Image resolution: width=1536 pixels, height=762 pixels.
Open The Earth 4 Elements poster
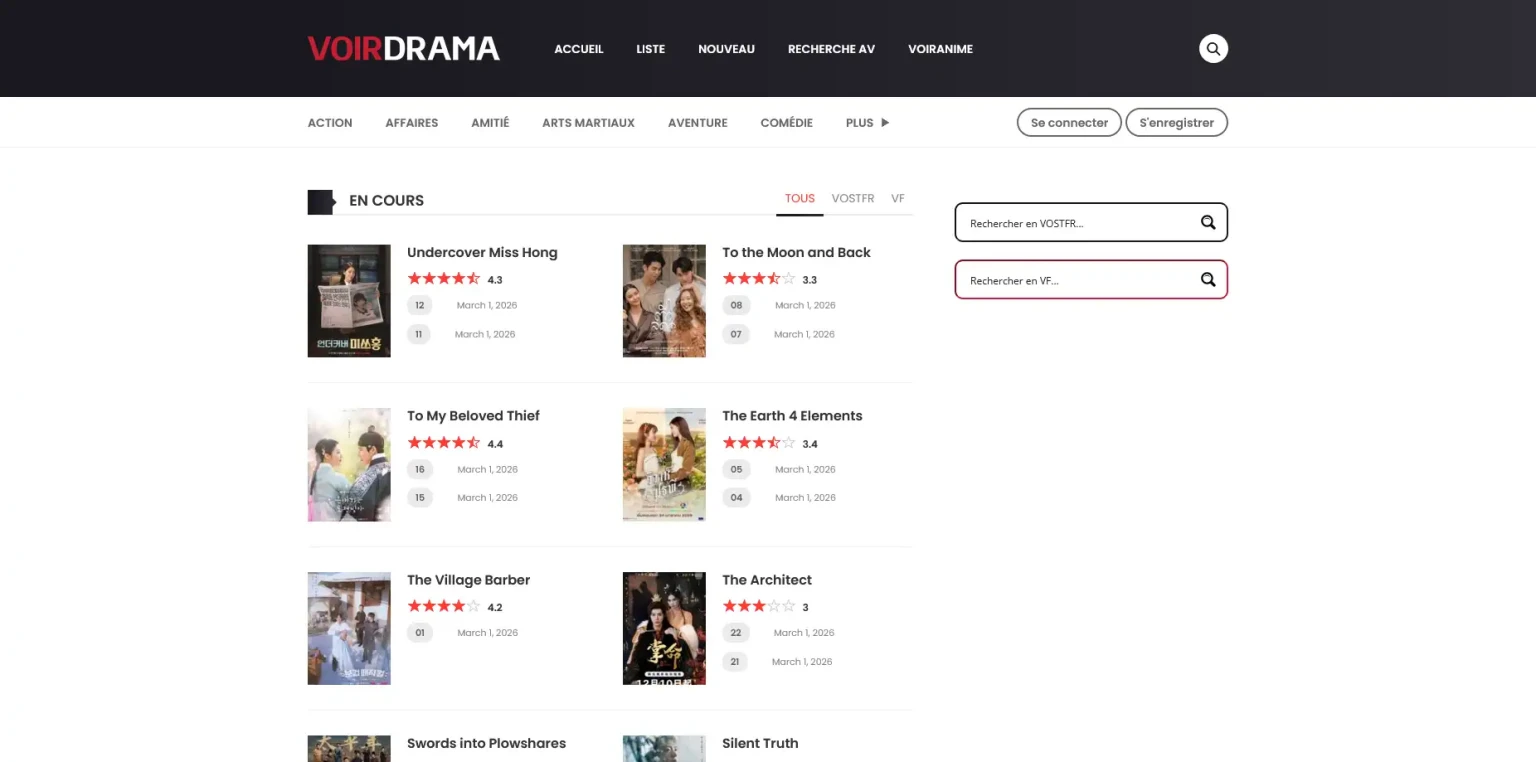click(x=664, y=465)
